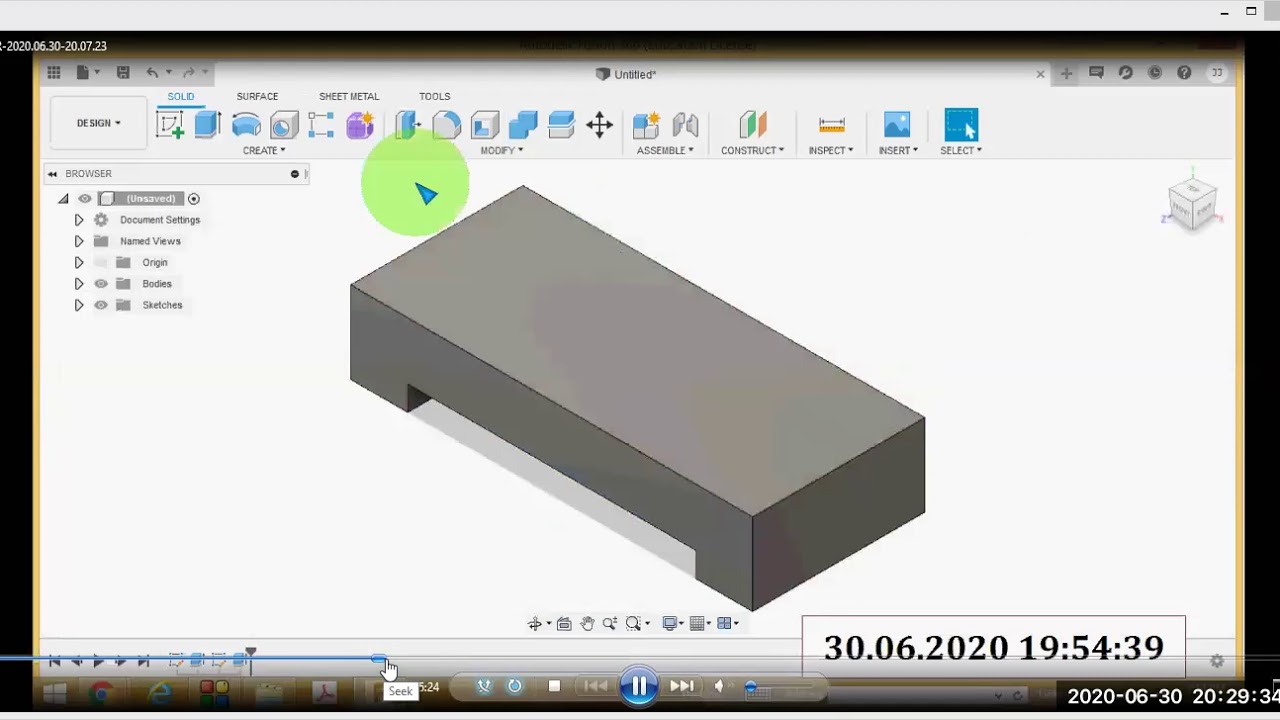This screenshot has width=1280, height=720.
Task: Expand the Named Views node
Action: (x=79, y=241)
